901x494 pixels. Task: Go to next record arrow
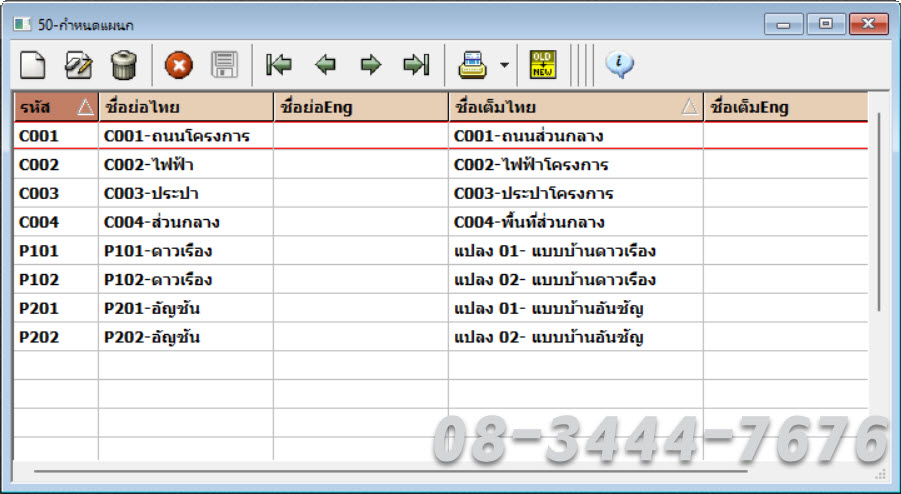pyautogui.click(x=371, y=65)
